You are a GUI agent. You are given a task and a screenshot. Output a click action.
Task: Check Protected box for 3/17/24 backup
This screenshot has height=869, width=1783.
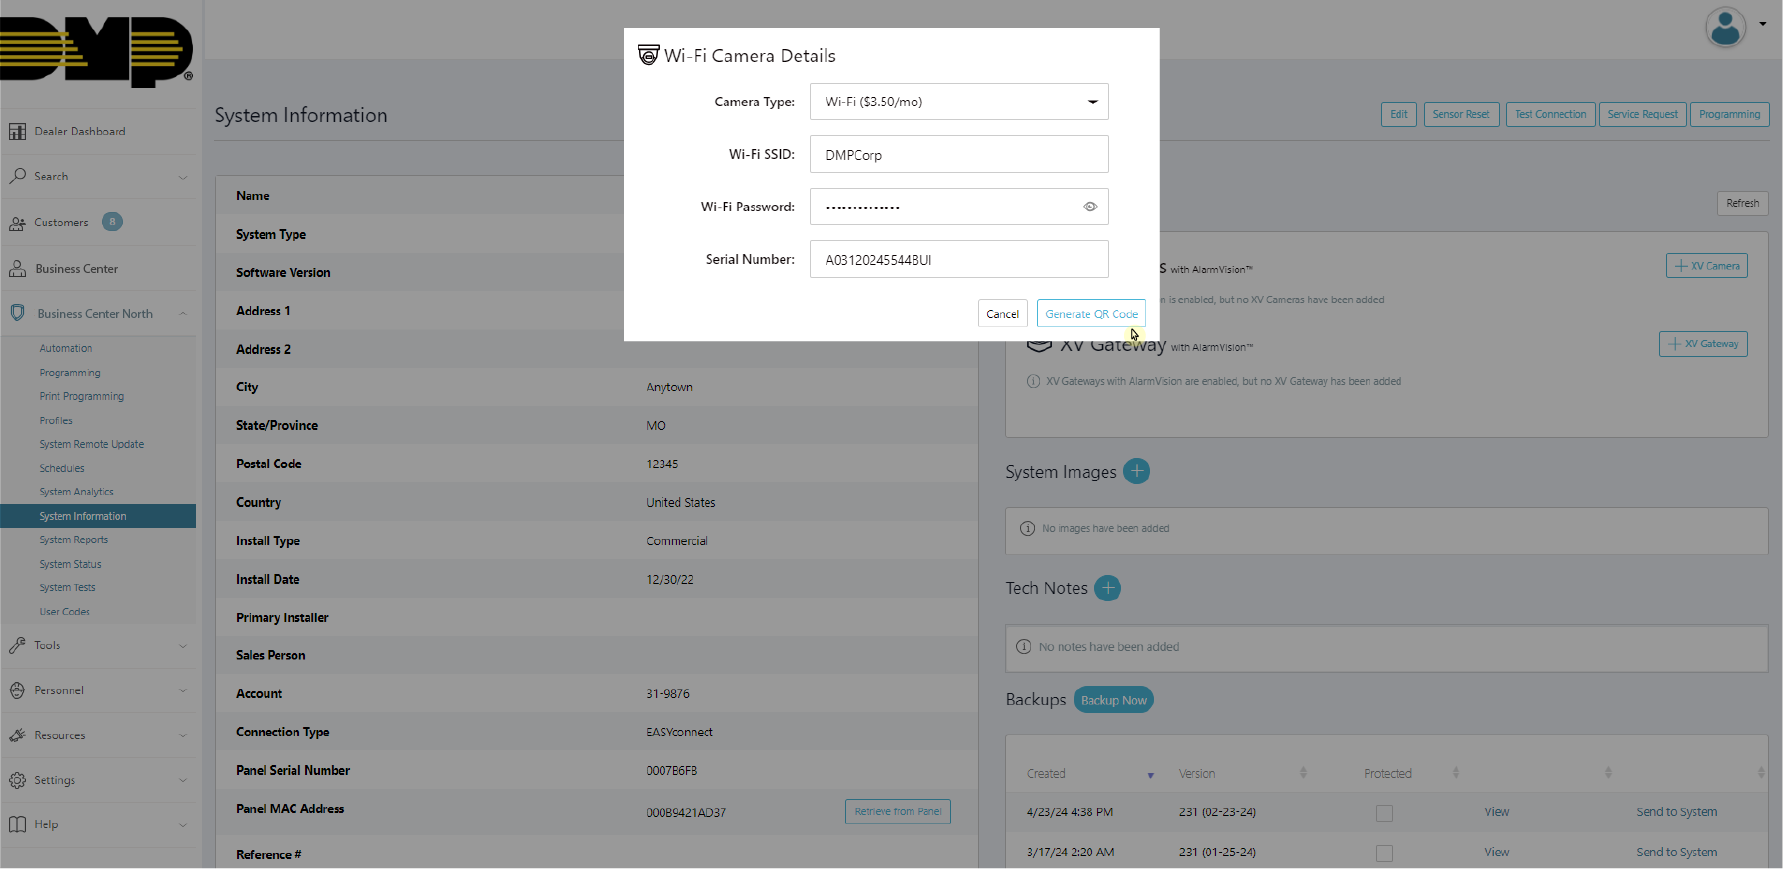pos(1384,853)
